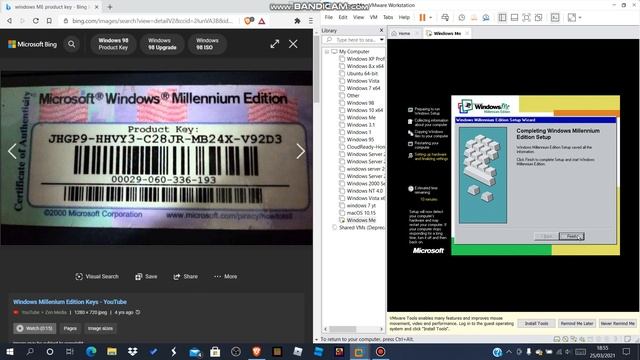Click the Unity mode toolbar icon

539,18
